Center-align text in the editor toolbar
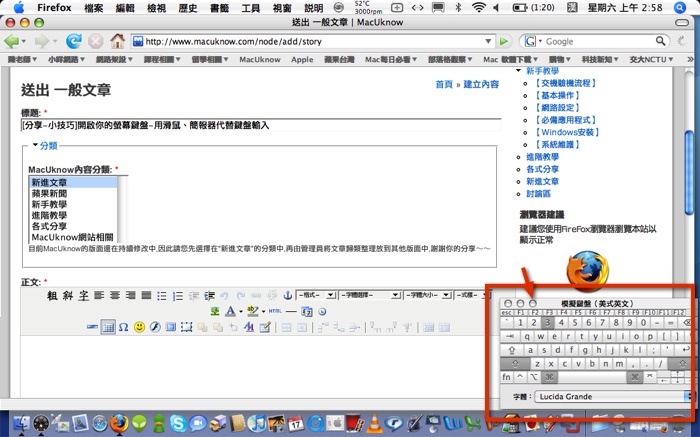The height and width of the screenshot is (437, 700). (x=115, y=295)
